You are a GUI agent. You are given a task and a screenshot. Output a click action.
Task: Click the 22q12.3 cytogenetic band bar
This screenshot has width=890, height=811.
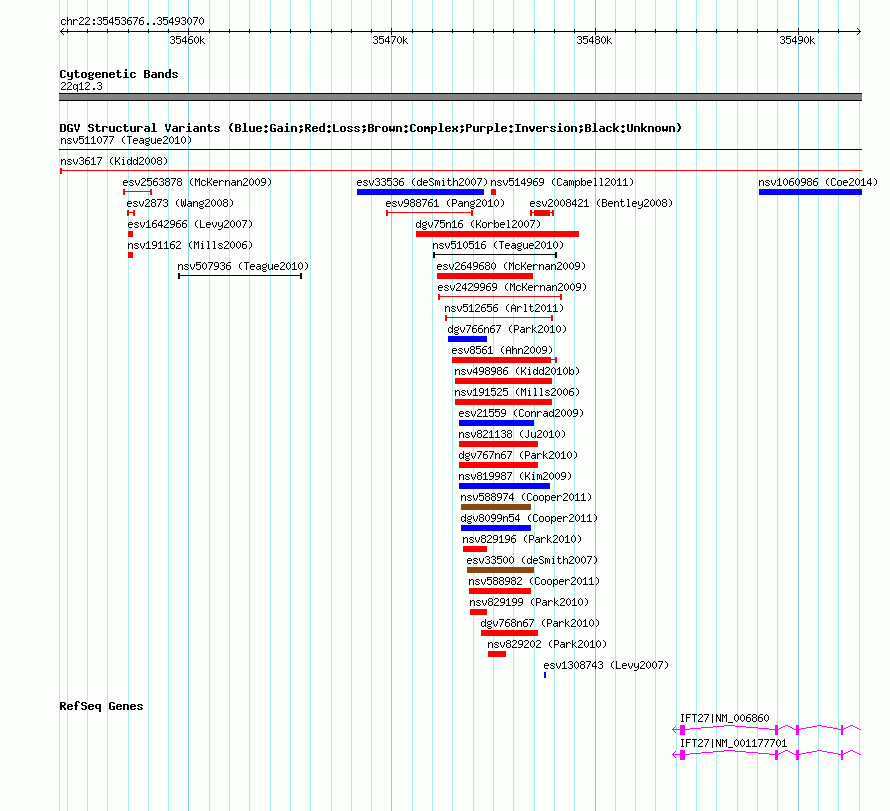[460, 97]
